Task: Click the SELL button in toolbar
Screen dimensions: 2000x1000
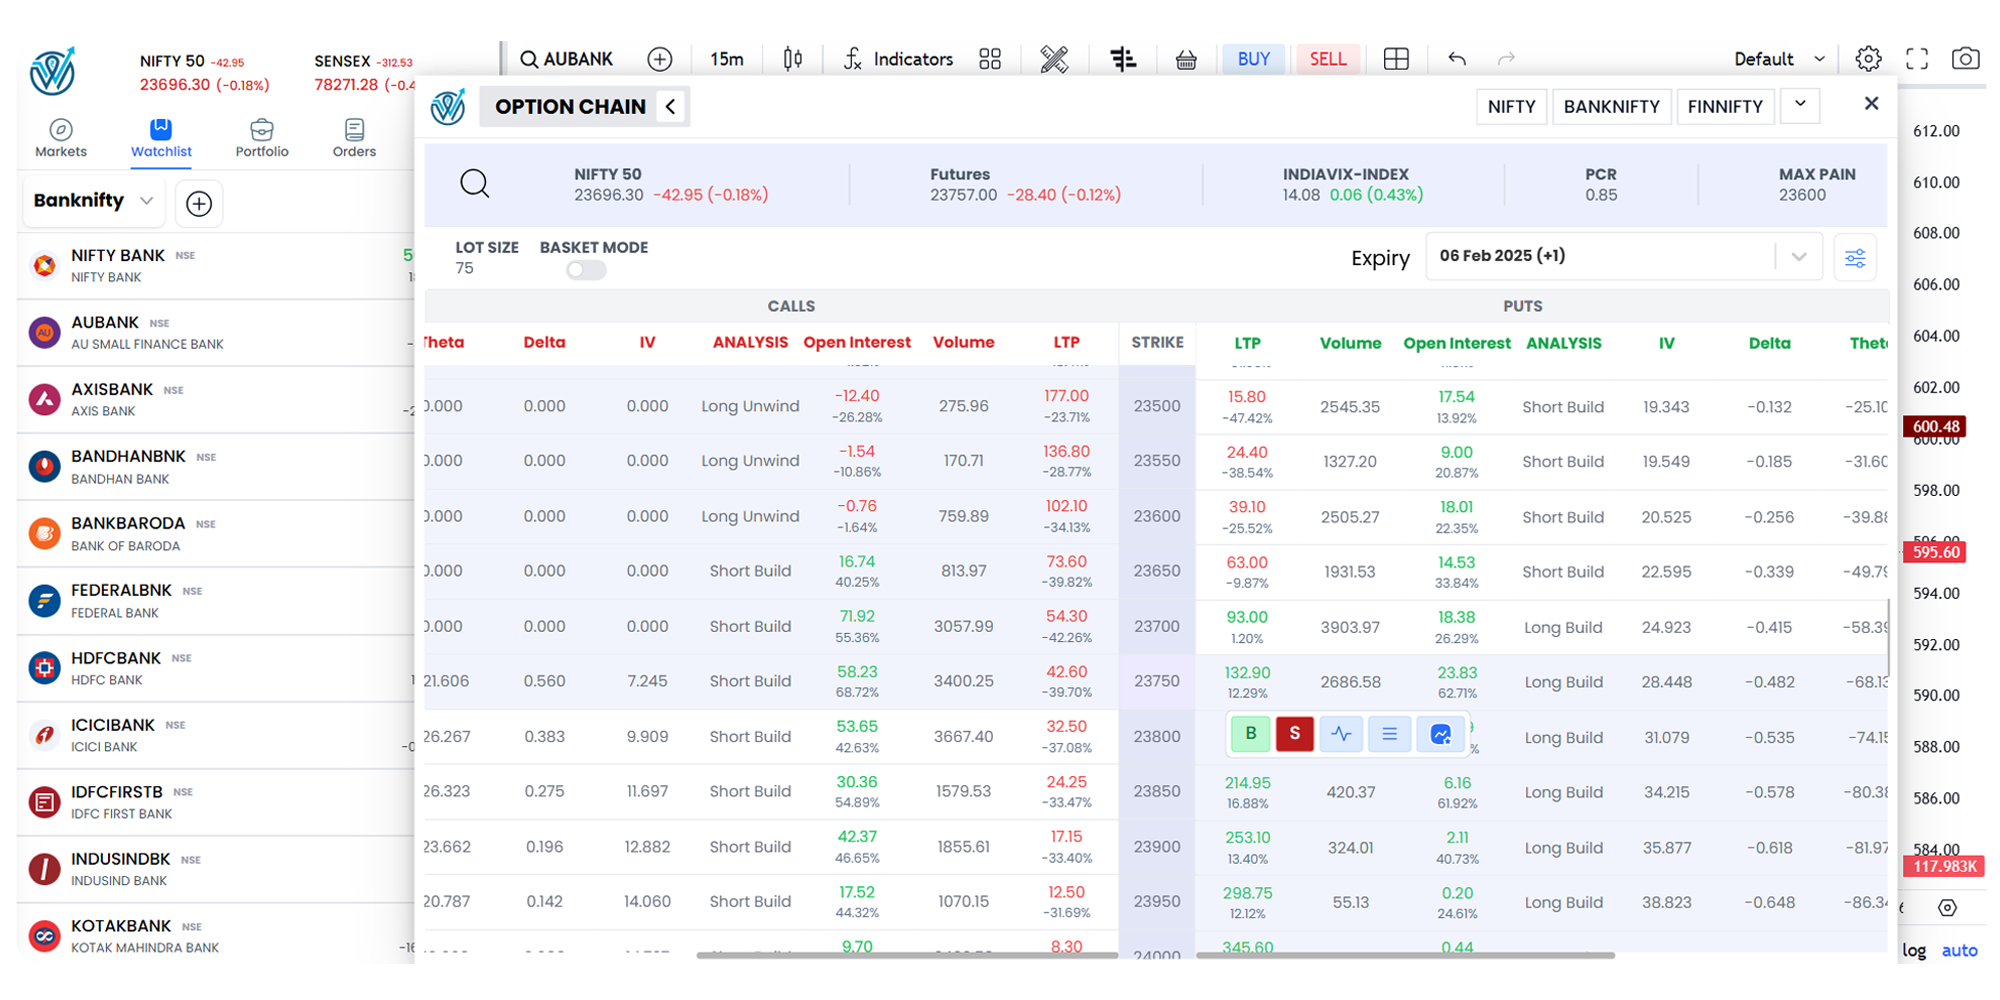Action: coord(1327,59)
